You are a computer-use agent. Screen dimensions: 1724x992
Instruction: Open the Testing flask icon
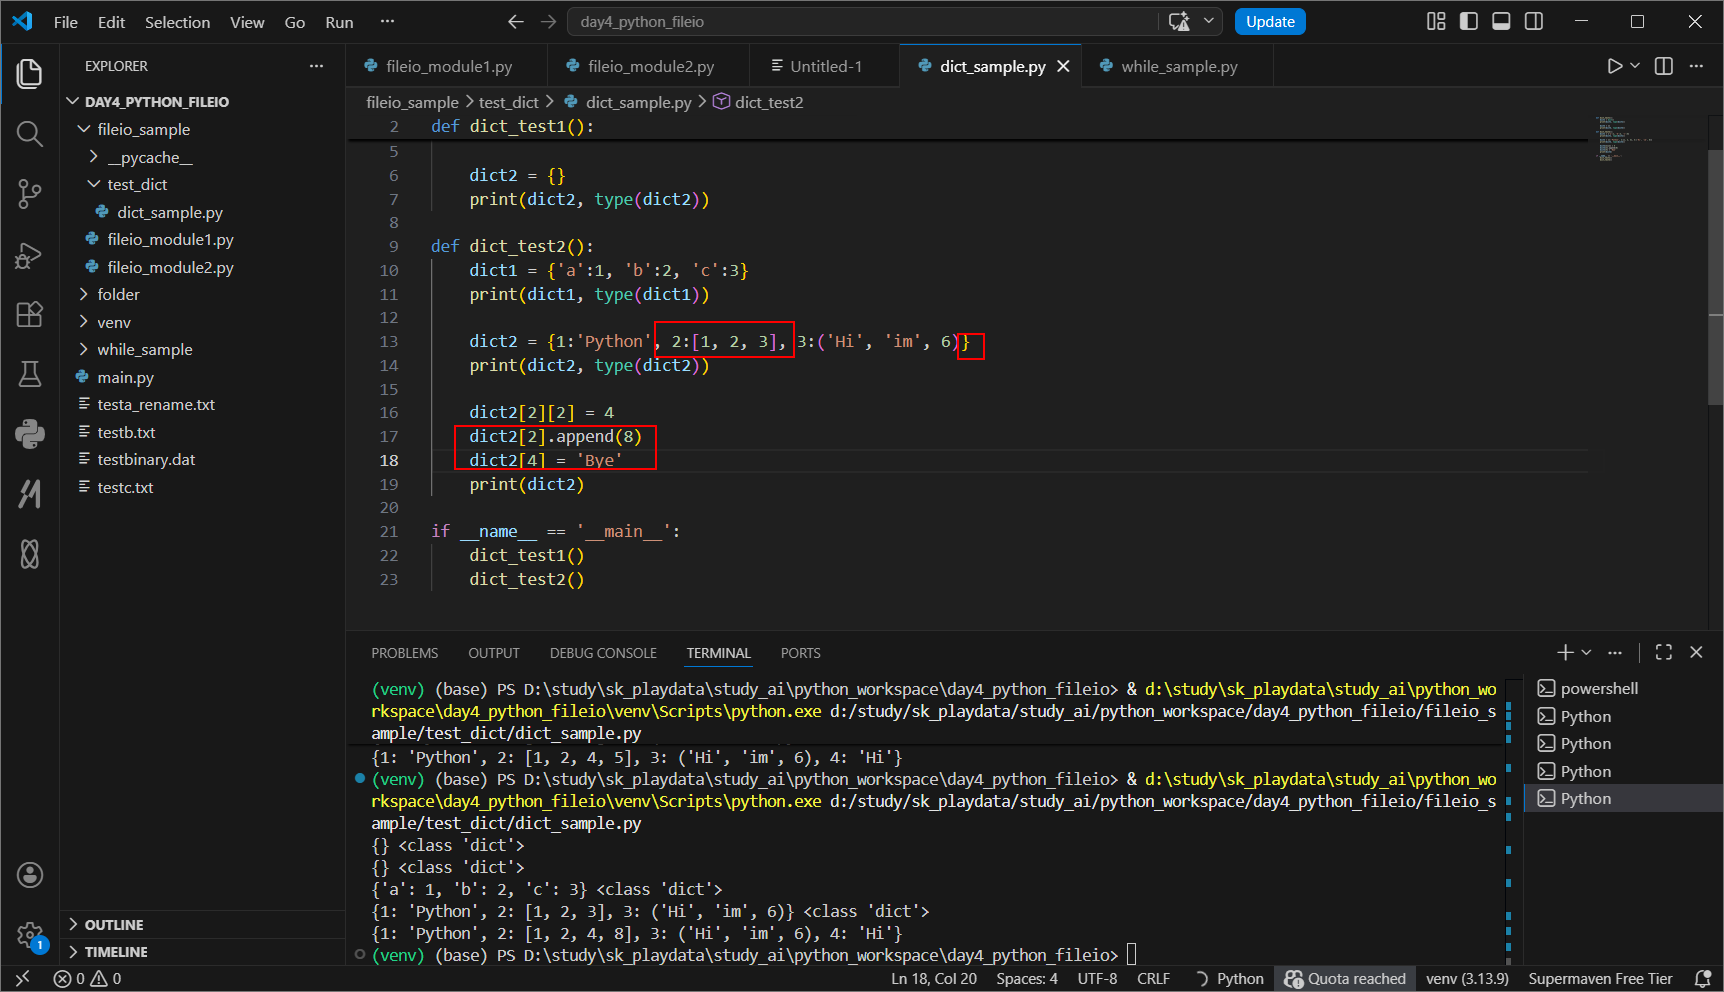30,374
